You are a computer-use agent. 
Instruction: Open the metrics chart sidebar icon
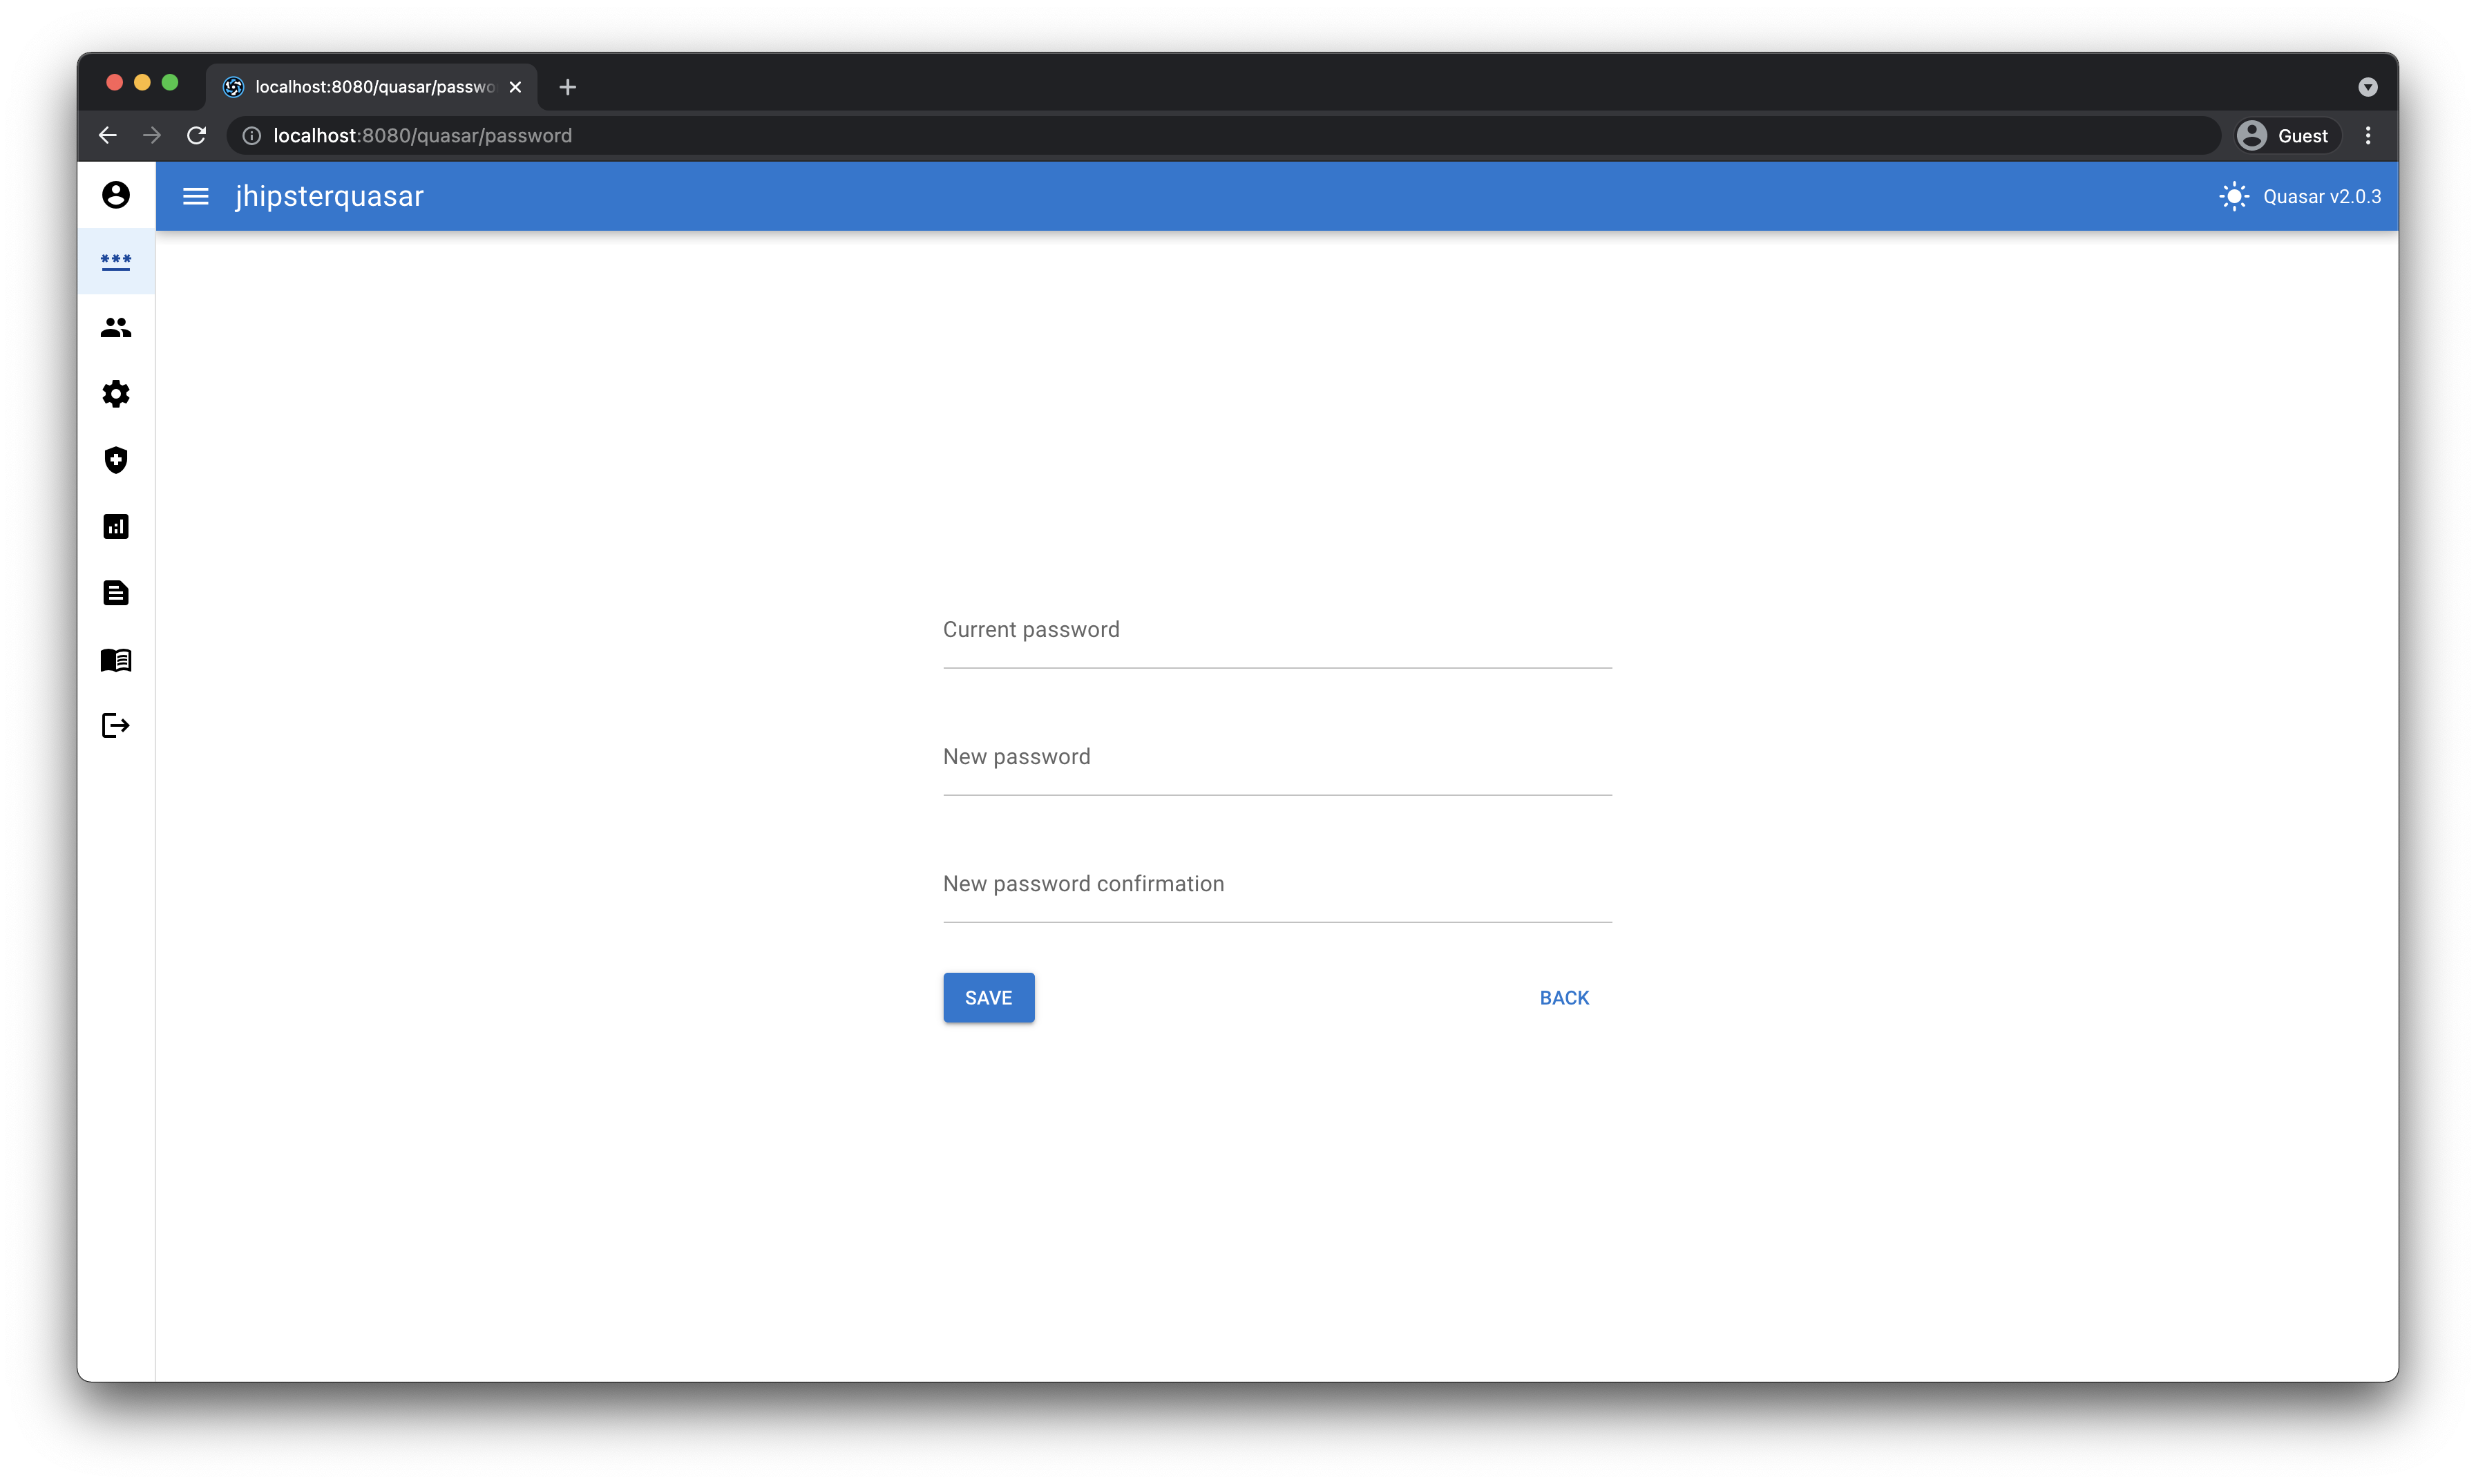click(116, 527)
